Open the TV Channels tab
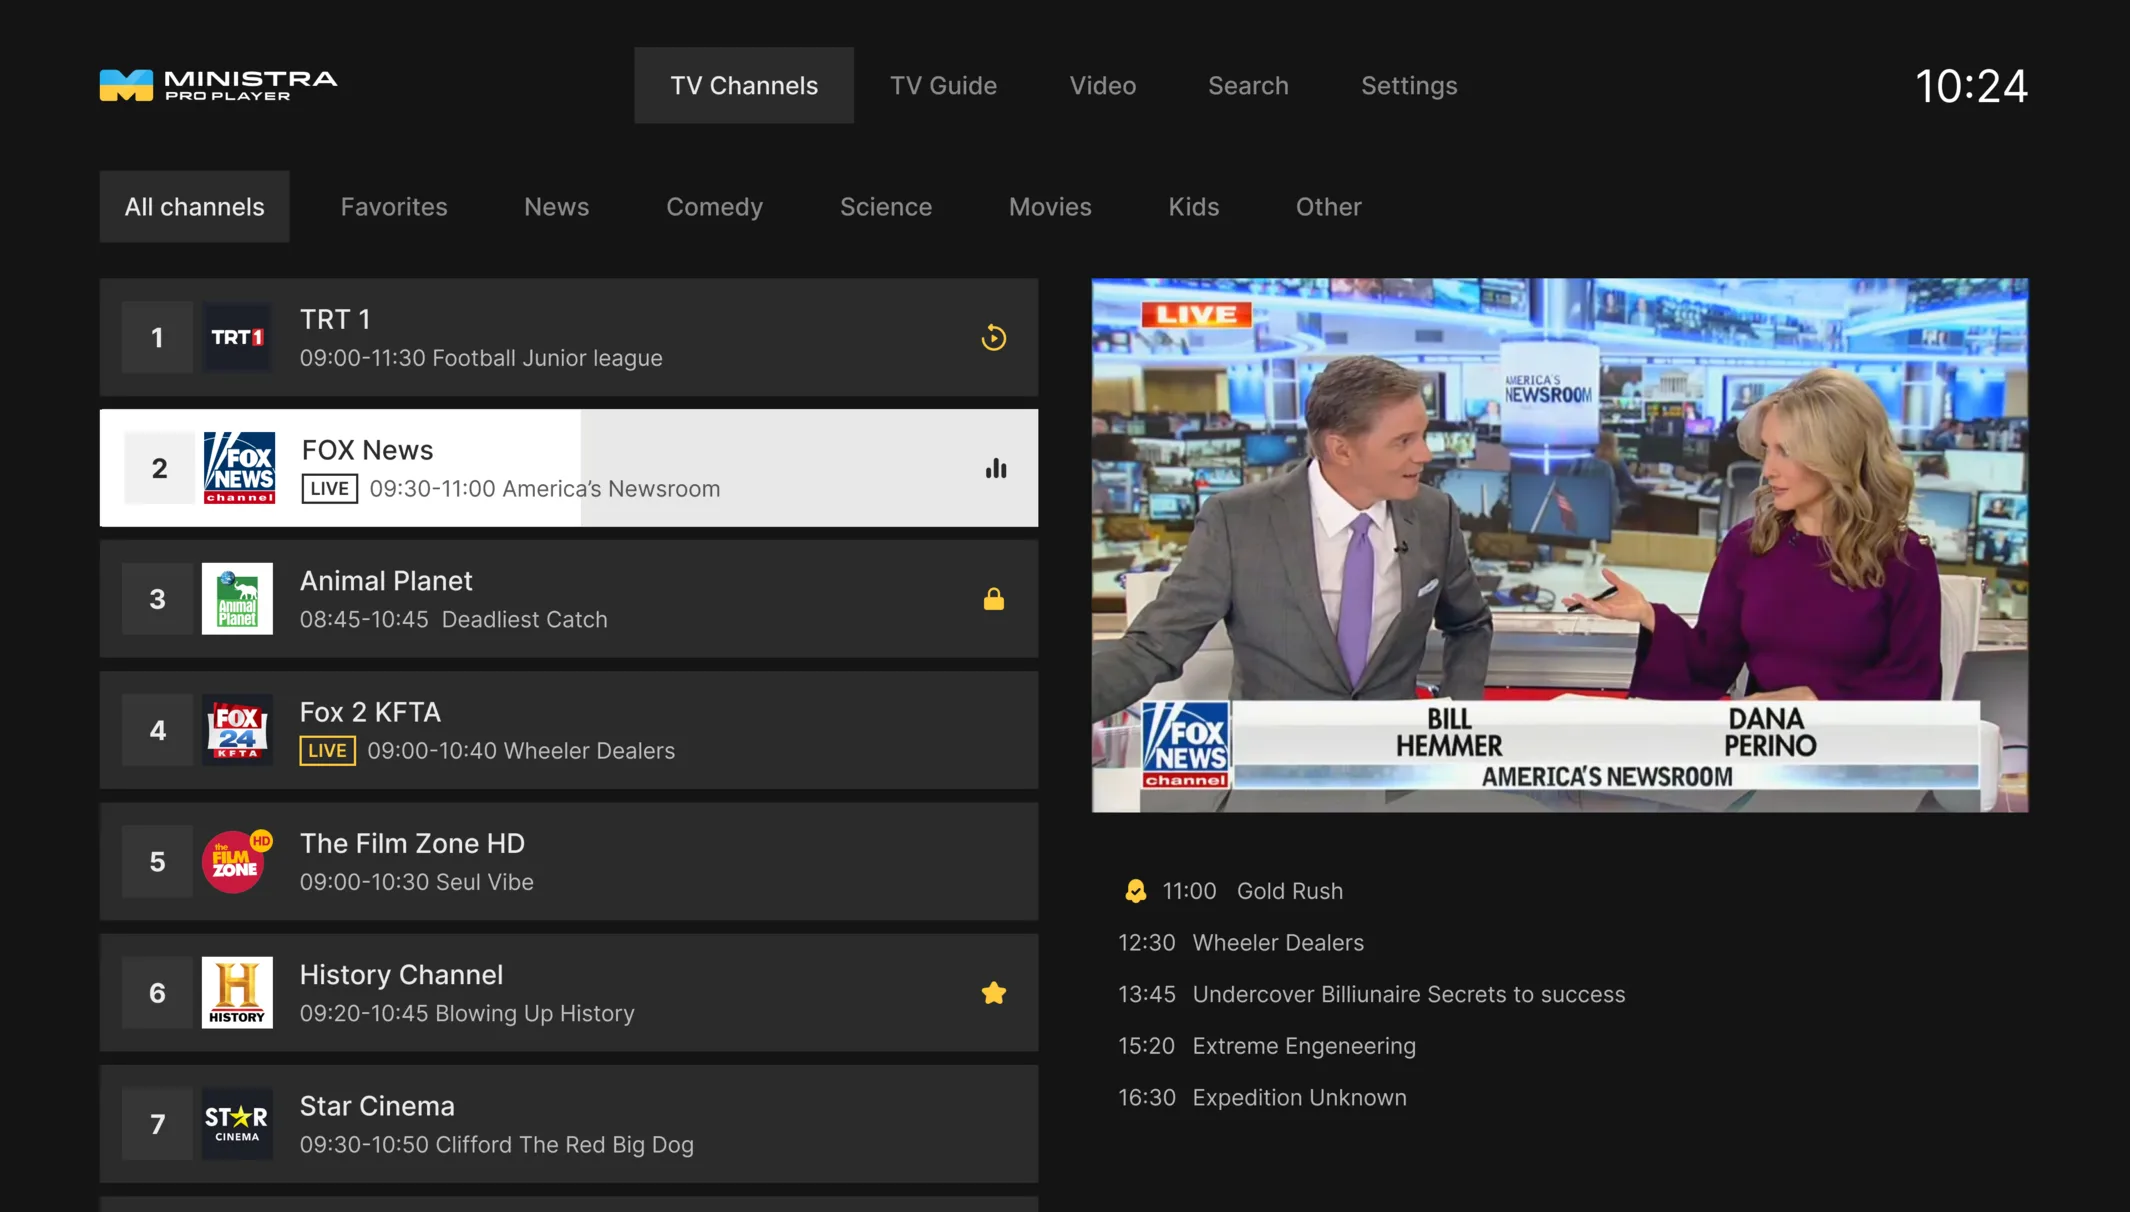Viewport: 2130px width, 1212px height. point(744,85)
